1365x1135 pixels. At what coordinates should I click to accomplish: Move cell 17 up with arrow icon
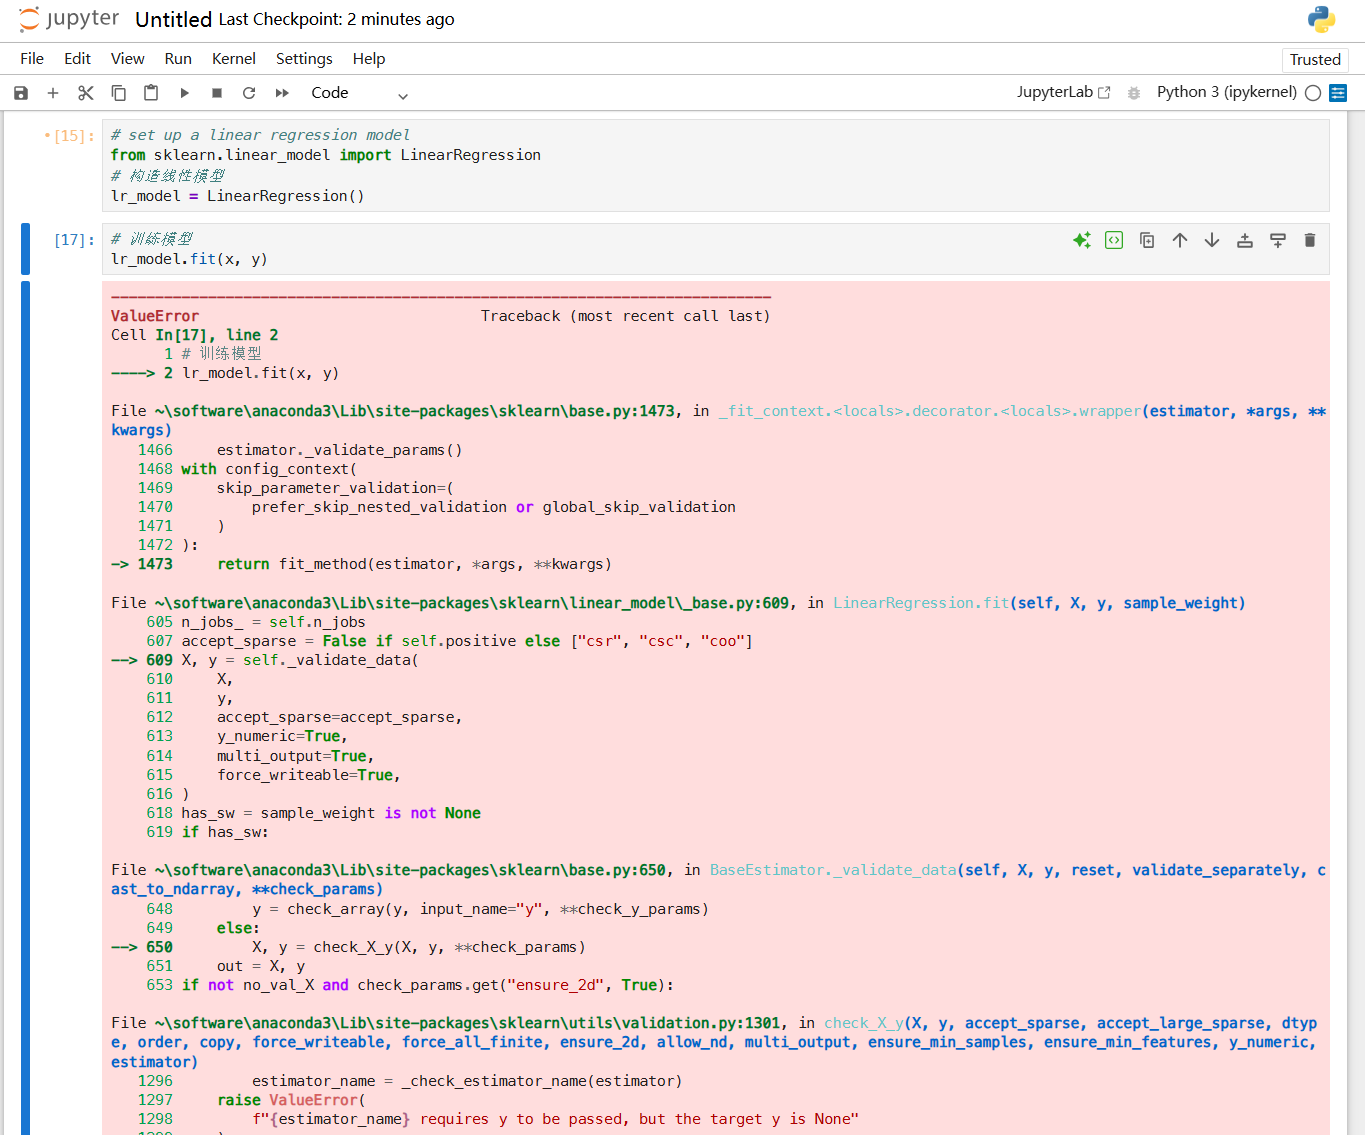tap(1180, 240)
